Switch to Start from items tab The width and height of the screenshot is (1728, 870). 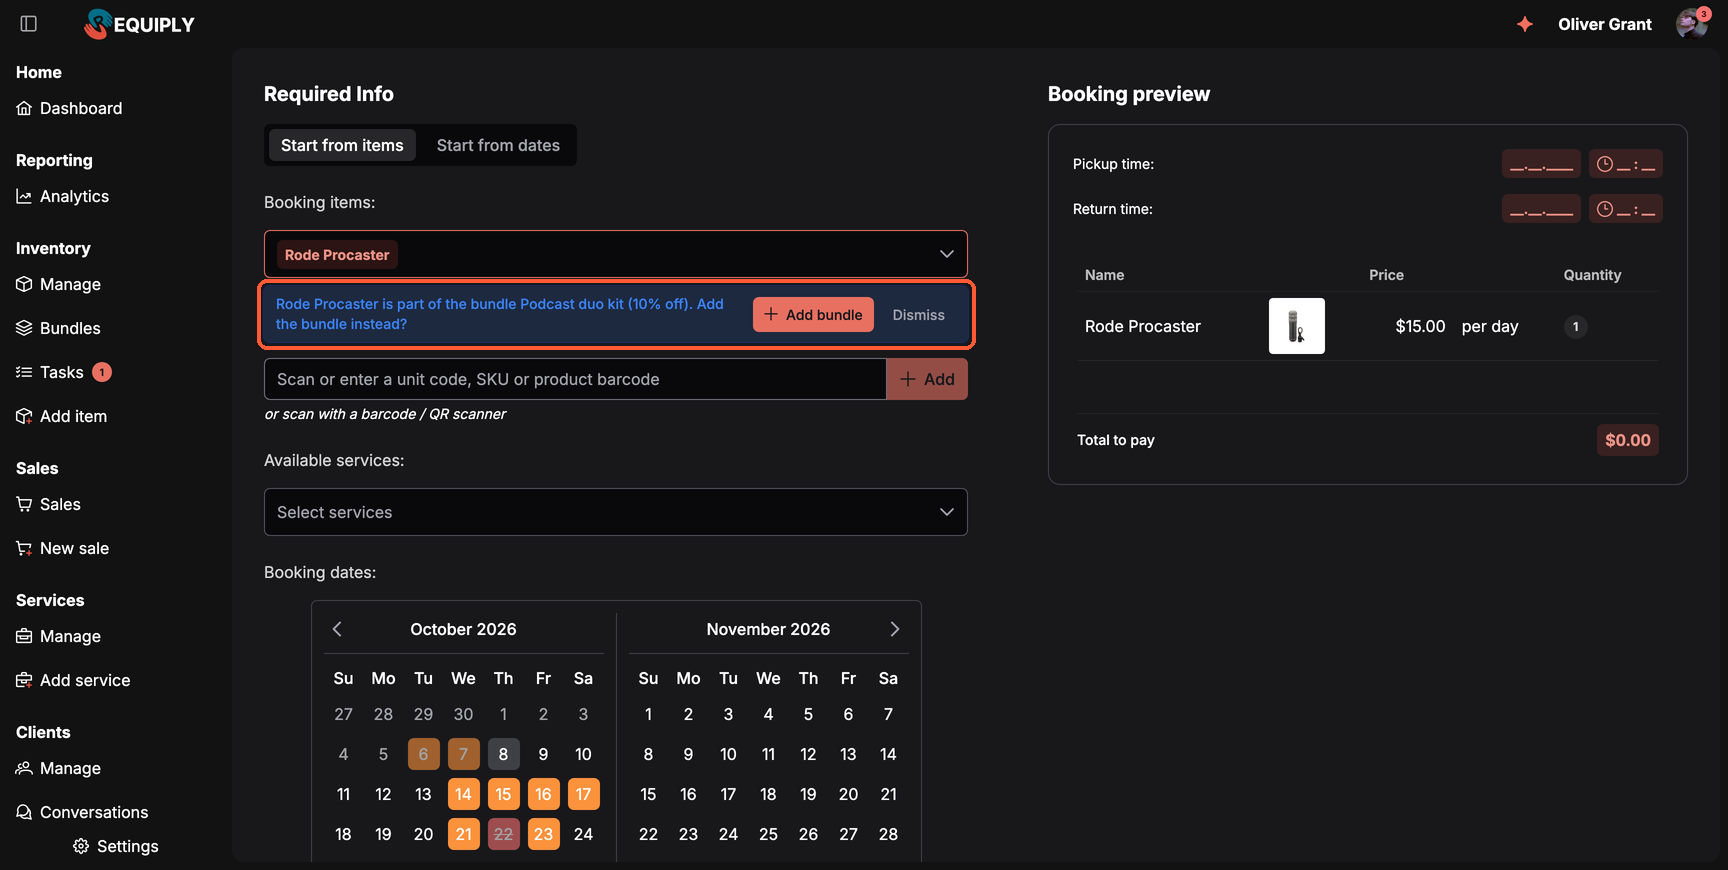click(x=342, y=145)
